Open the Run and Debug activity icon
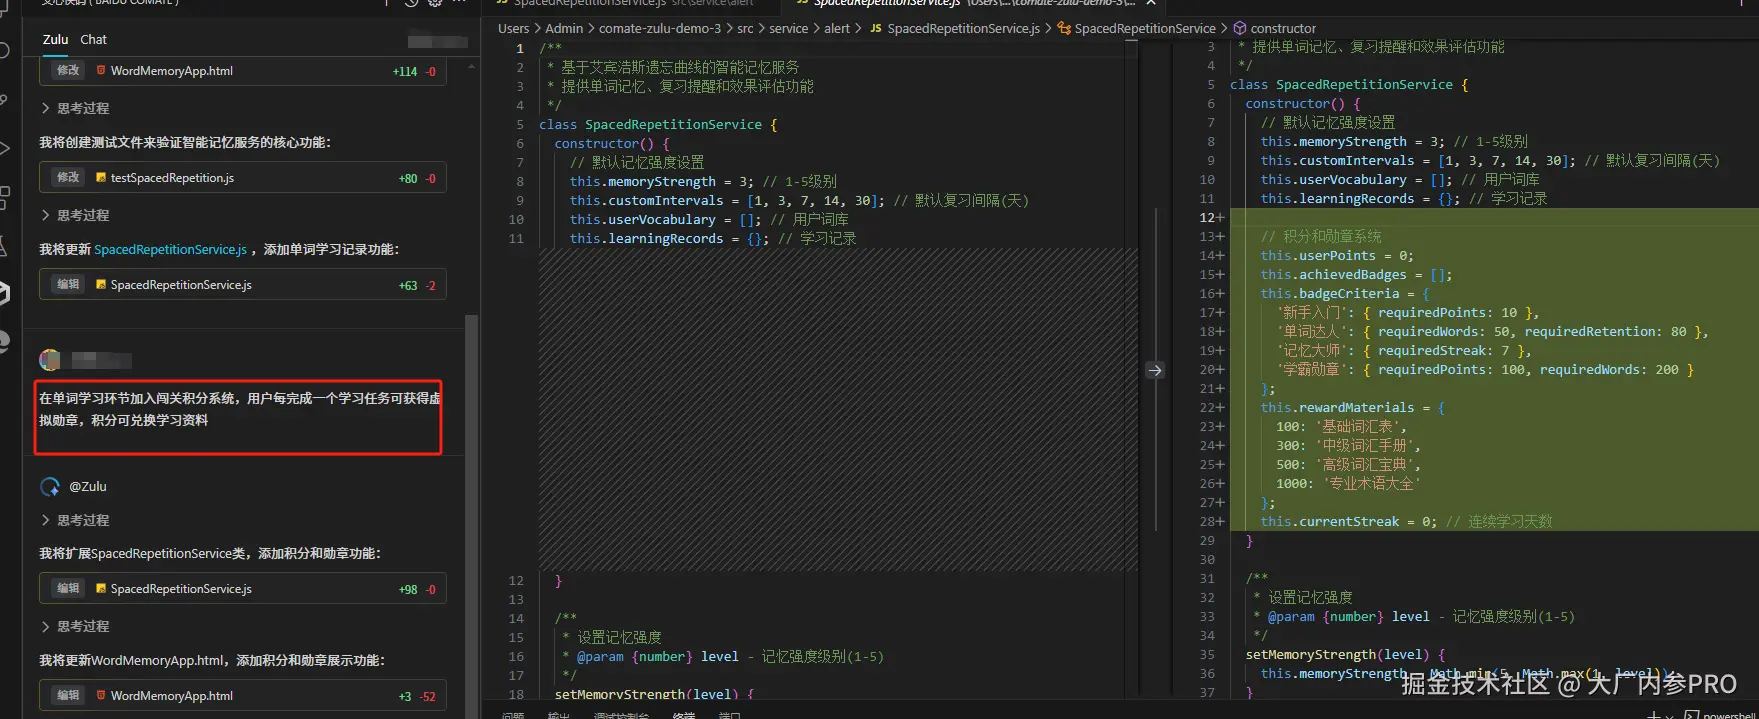 [4, 148]
